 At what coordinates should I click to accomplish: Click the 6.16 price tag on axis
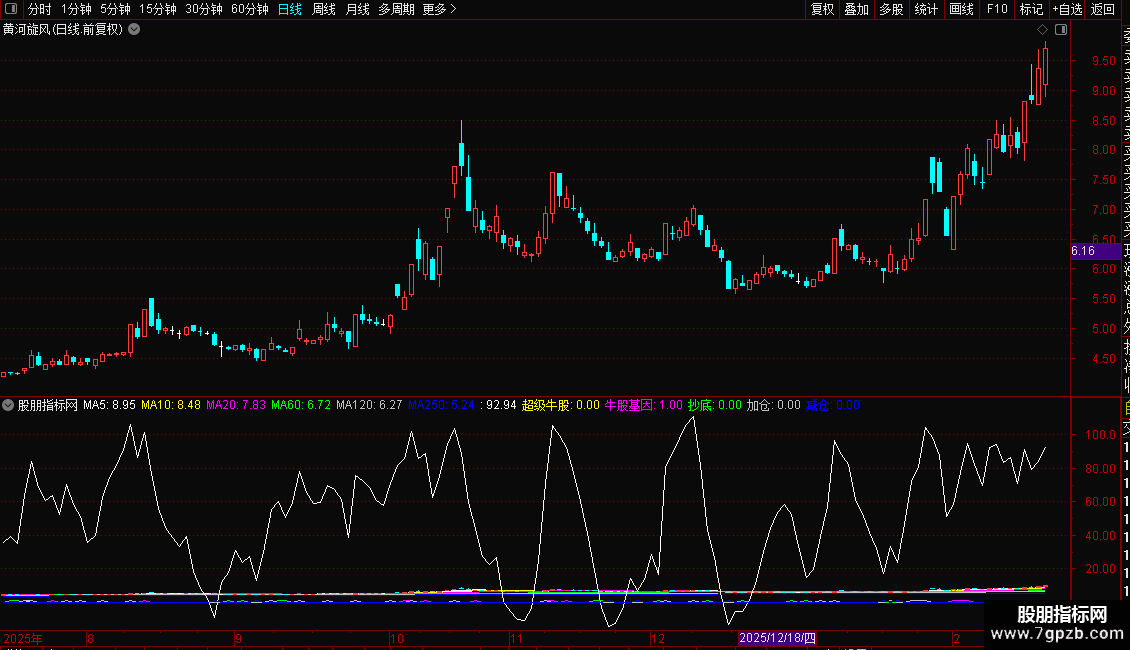click(x=1095, y=251)
